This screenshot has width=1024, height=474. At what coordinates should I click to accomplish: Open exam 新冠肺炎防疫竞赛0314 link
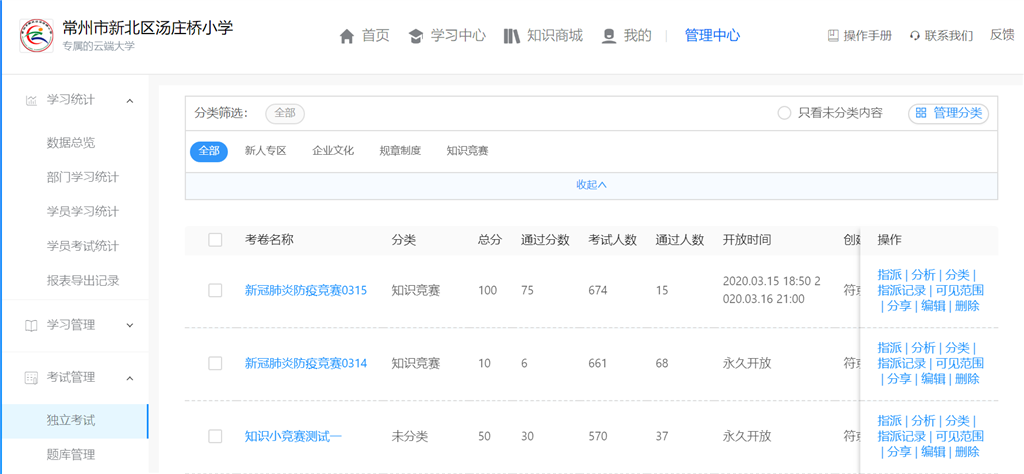pos(305,363)
